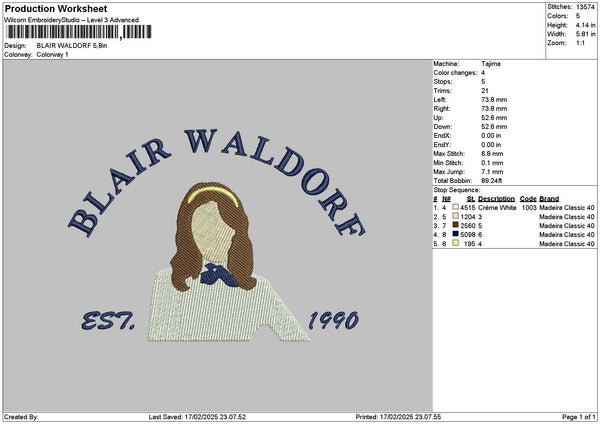
Task: Select the 'EST.' embroidered text in design
Action: (108, 321)
